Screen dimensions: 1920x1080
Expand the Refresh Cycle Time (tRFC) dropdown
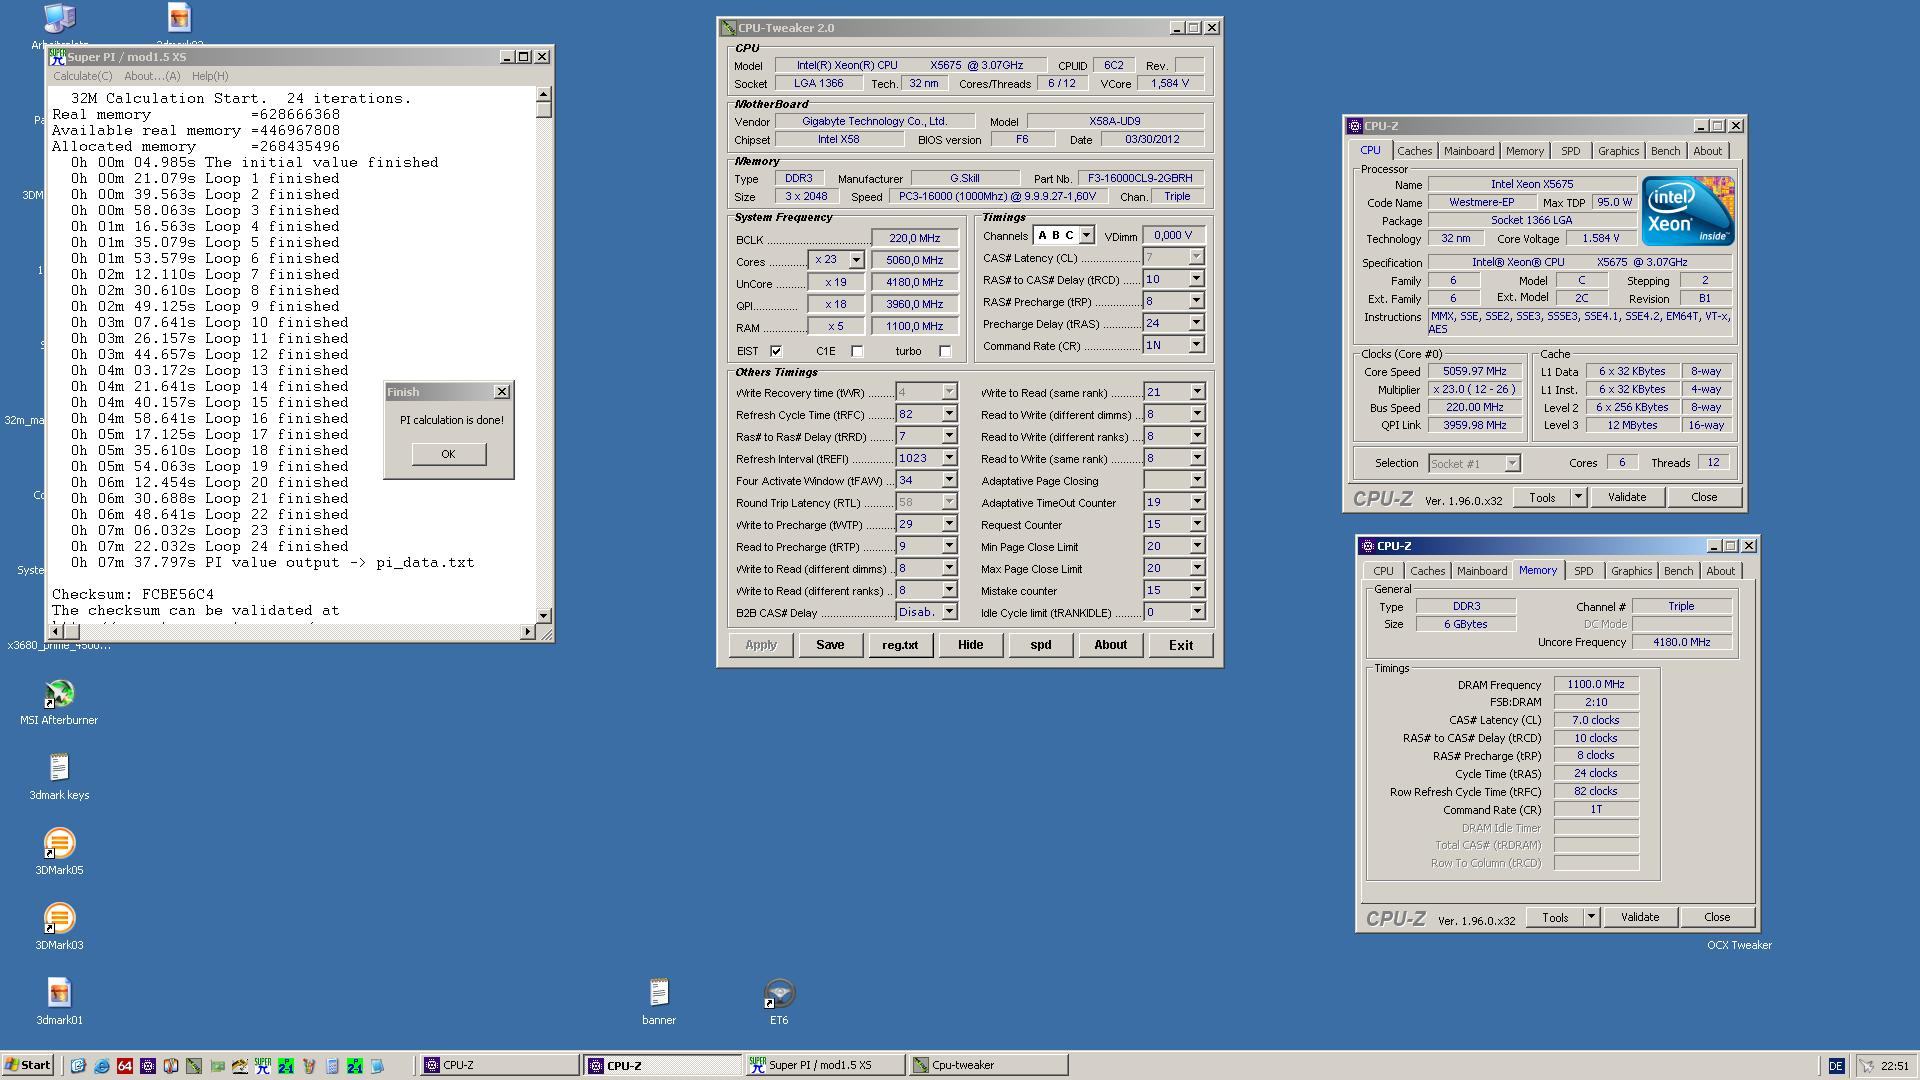click(x=949, y=414)
